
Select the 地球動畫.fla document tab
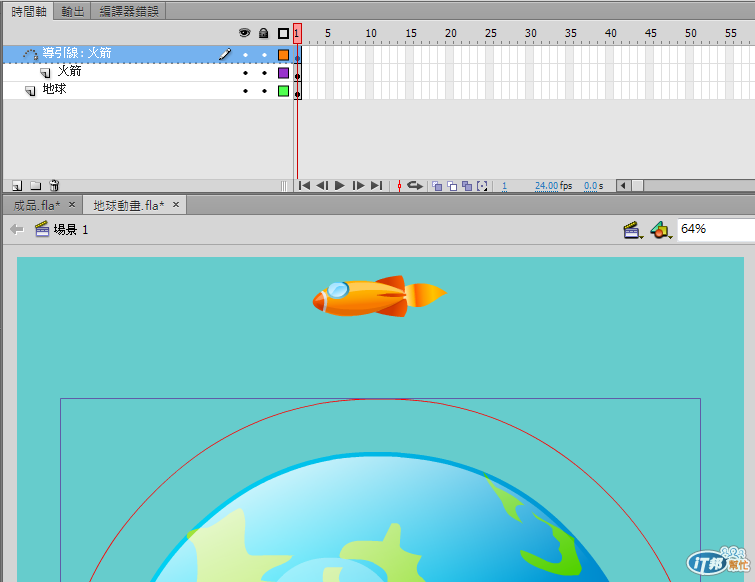(x=135, y=205)
